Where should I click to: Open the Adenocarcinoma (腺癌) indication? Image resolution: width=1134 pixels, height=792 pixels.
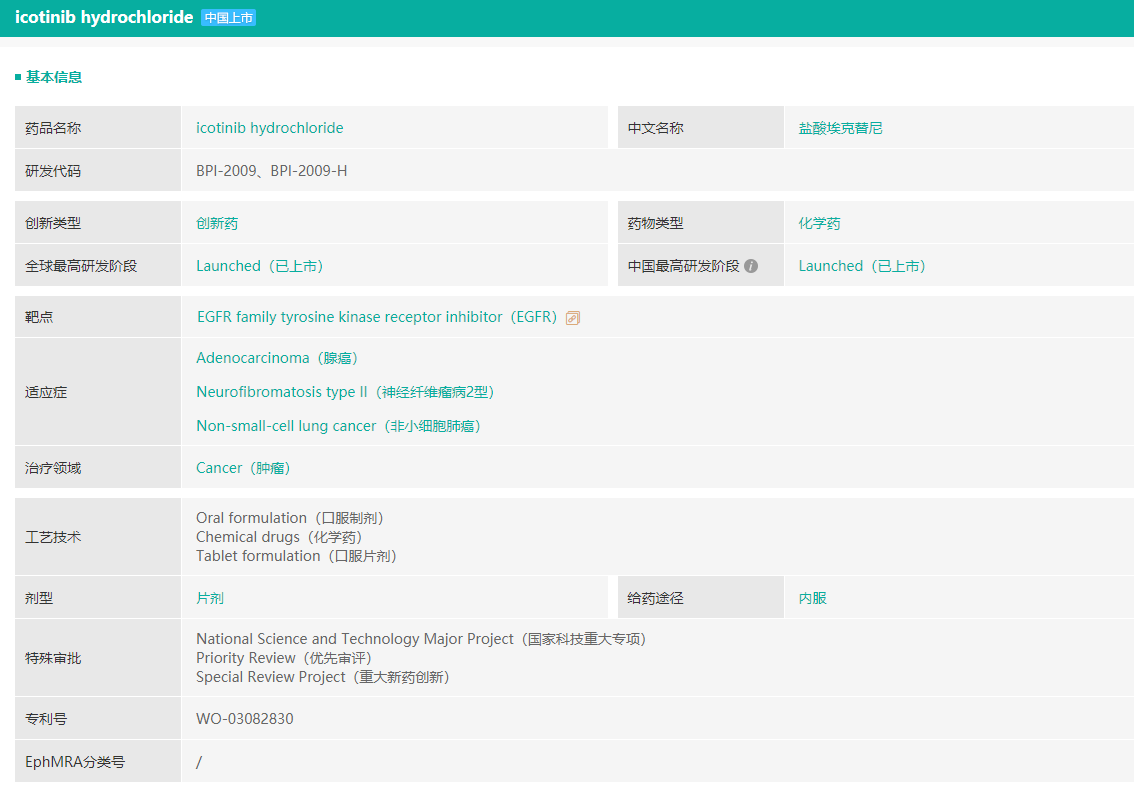click(x=277, y=358)
